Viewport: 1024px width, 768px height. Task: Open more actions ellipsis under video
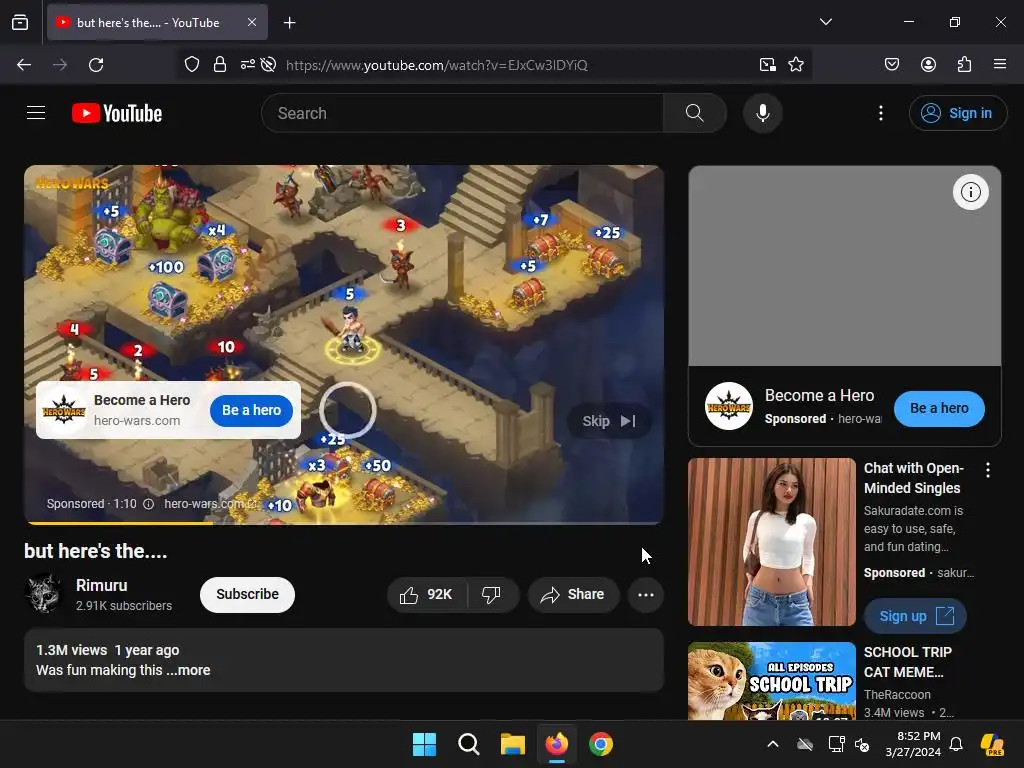[645, 595]
